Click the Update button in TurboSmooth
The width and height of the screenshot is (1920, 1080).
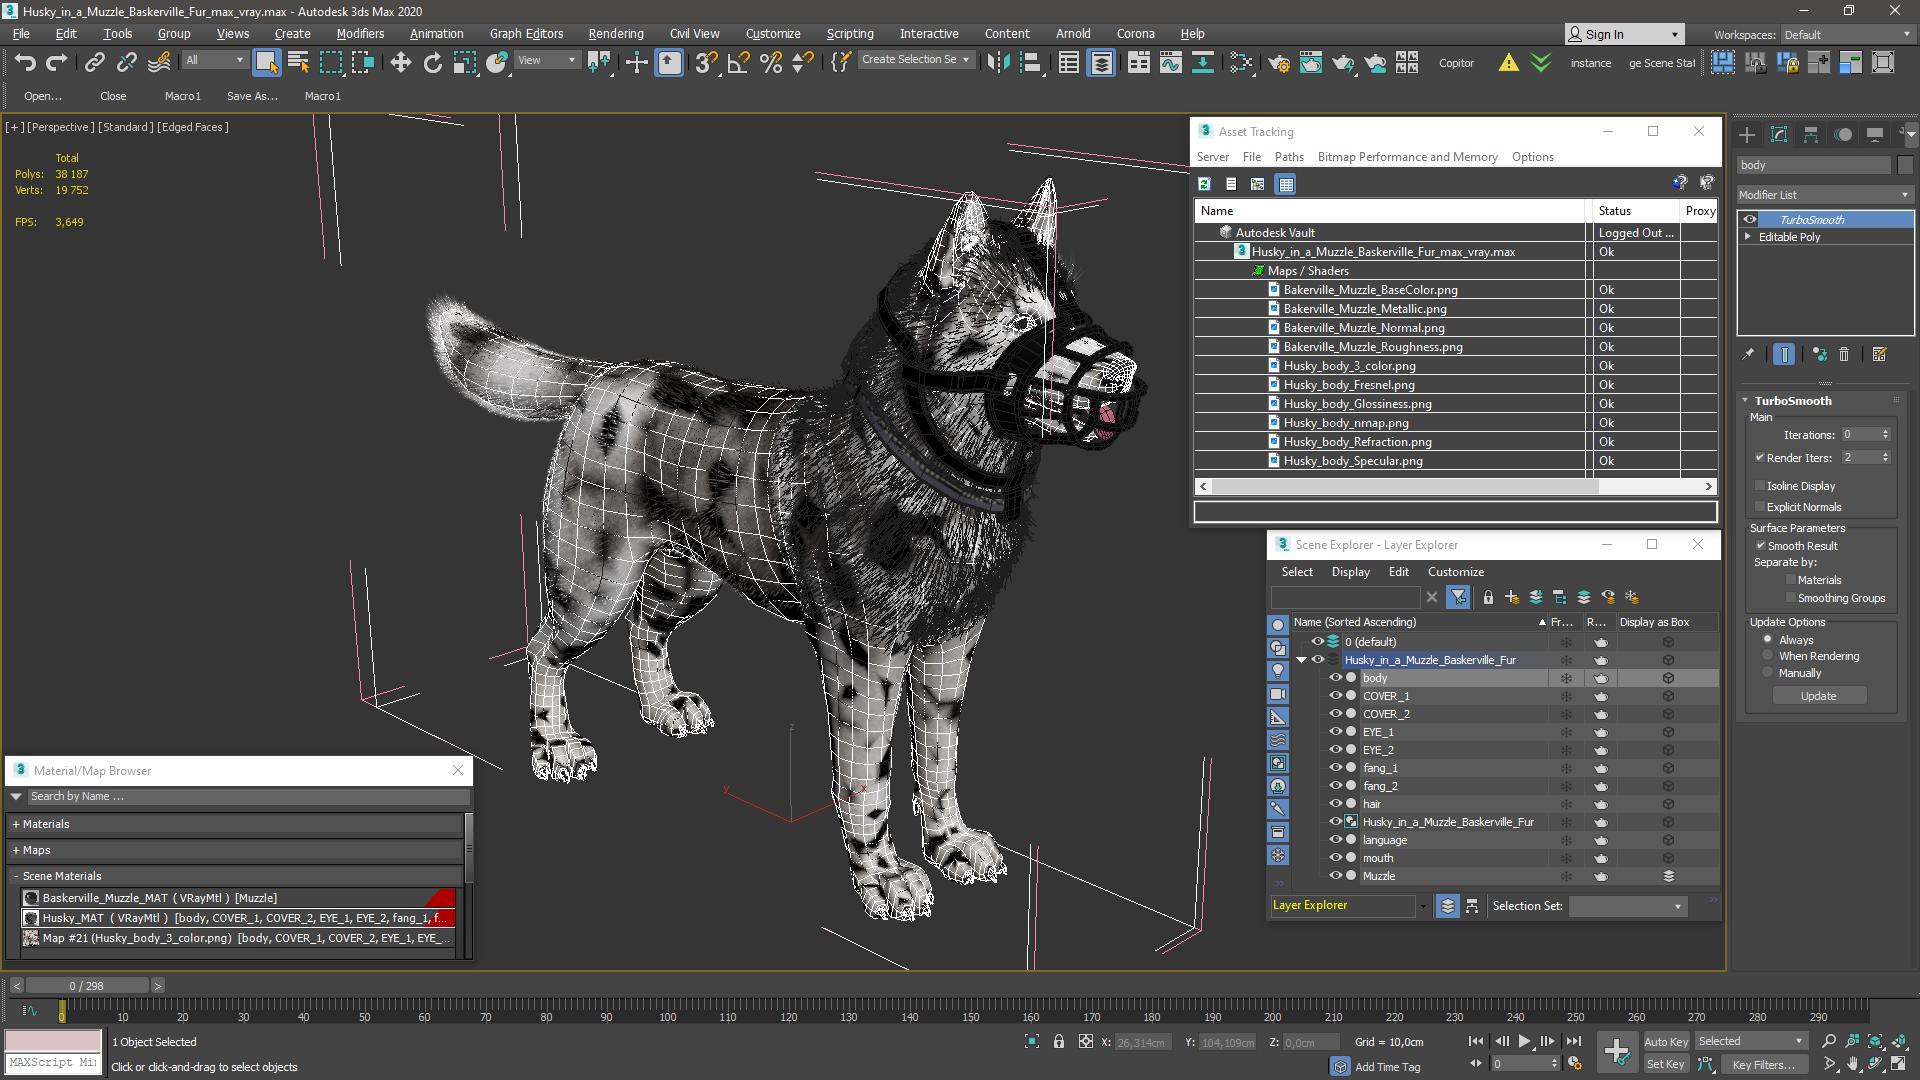click(x=1818, y=696)
